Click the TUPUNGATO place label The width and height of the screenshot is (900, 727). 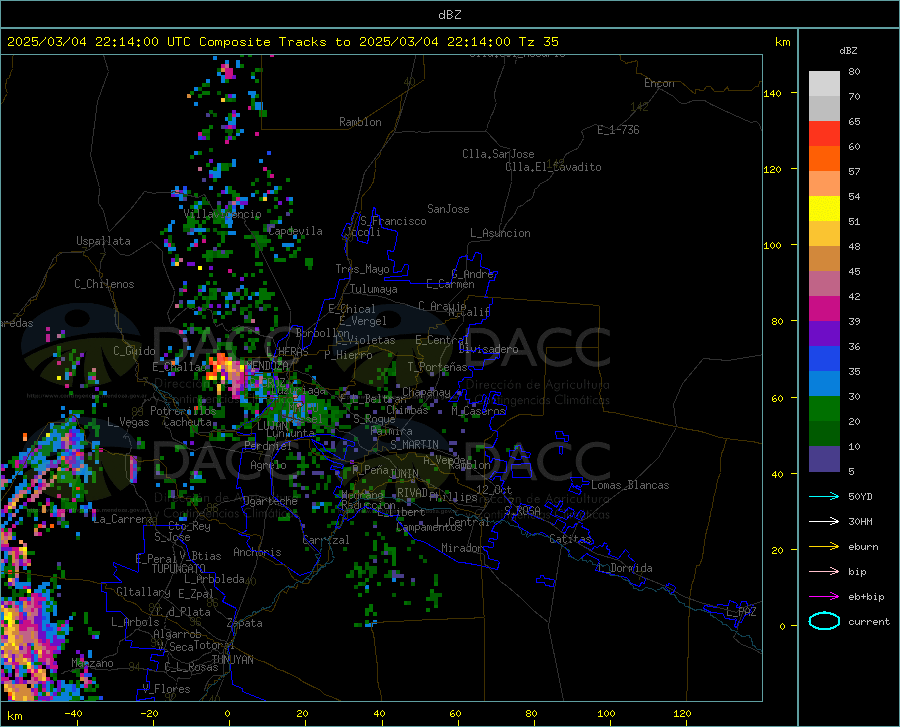click(179, 569)
